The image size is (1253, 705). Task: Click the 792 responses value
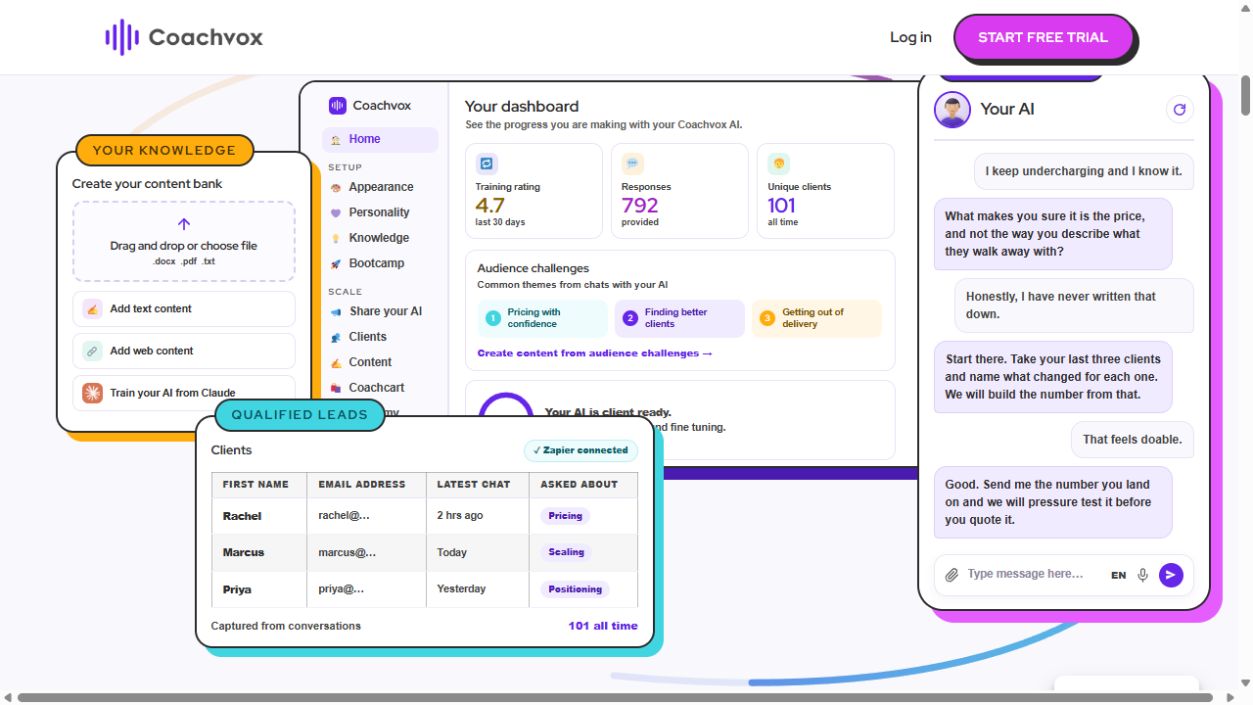point(640,205)
